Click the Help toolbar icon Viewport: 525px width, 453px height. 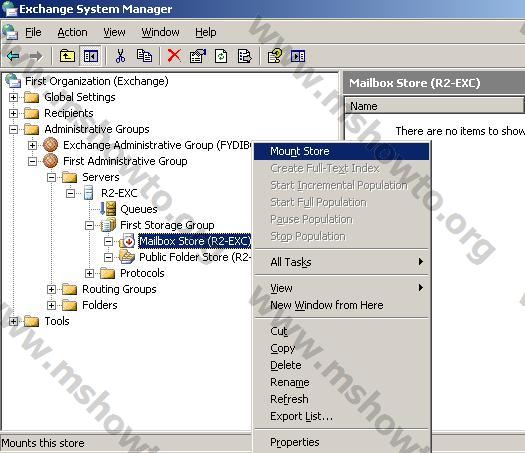(x=275, y=56)
